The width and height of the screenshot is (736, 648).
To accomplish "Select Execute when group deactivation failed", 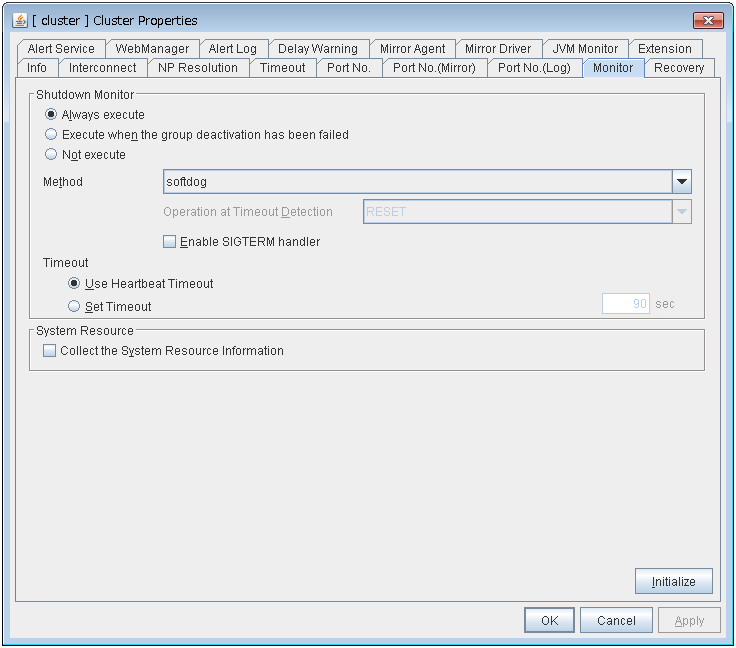I will click(x=51, y=135).
